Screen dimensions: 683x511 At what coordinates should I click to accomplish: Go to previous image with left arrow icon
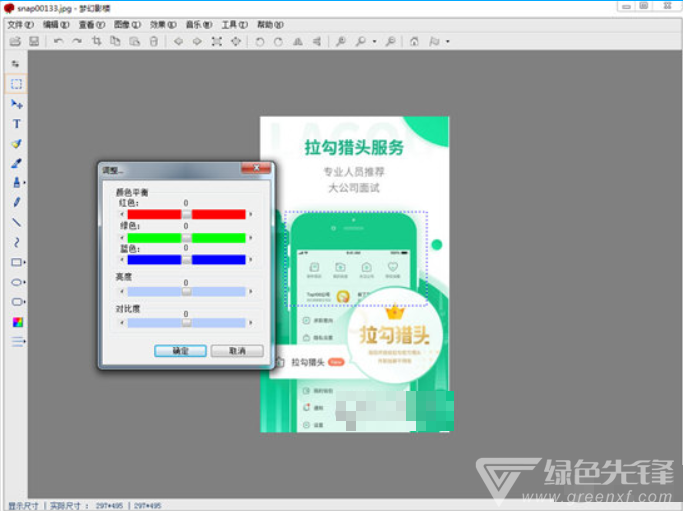click(x=178, y=41)
